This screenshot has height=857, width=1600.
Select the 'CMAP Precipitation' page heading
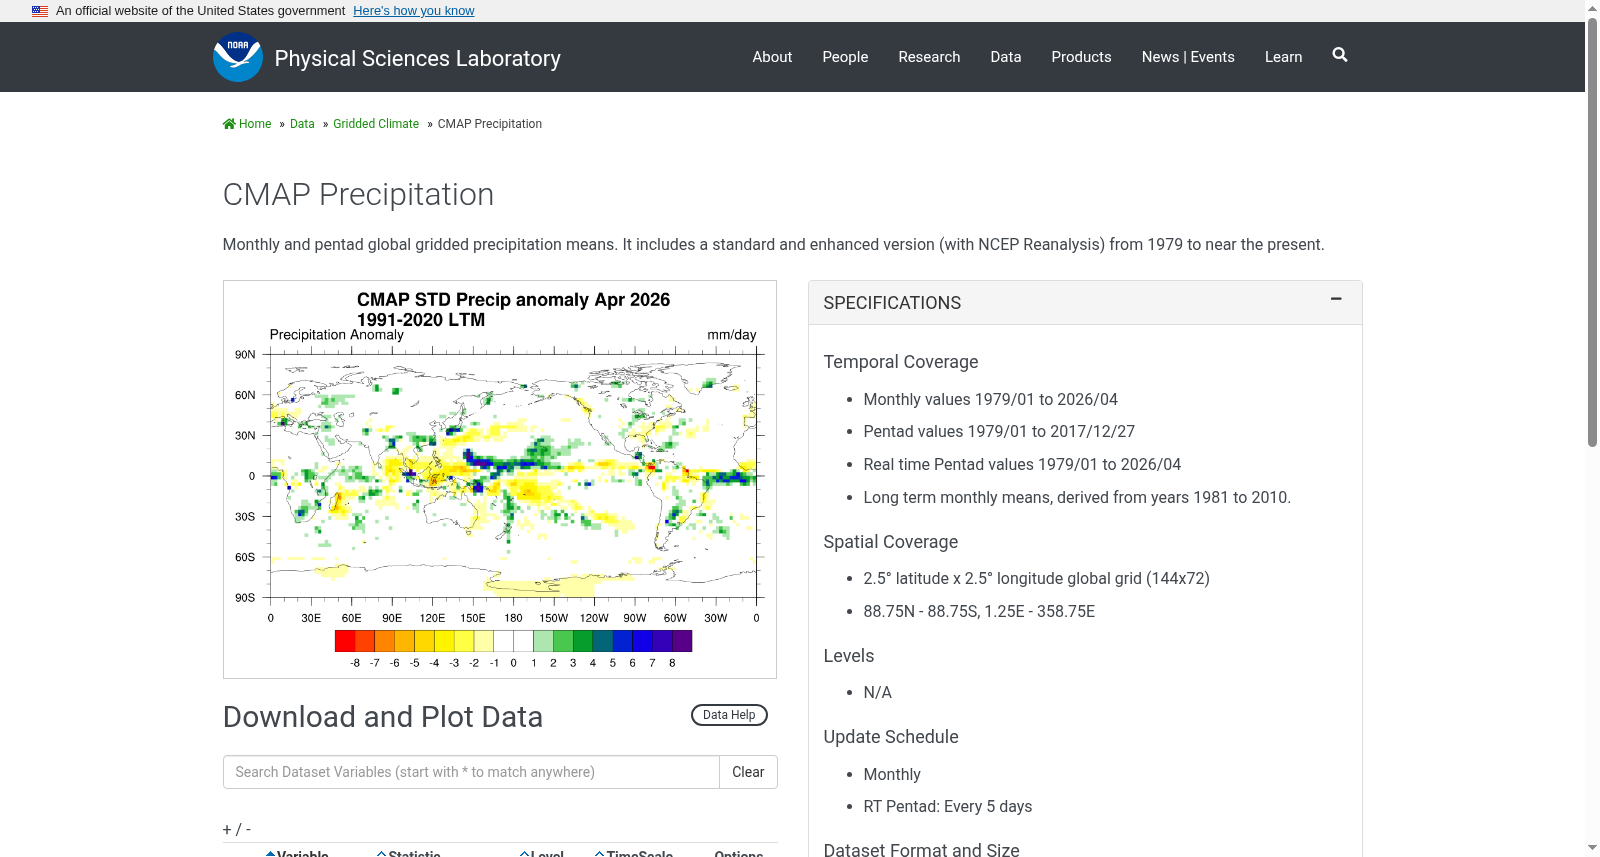click(358, 194)
